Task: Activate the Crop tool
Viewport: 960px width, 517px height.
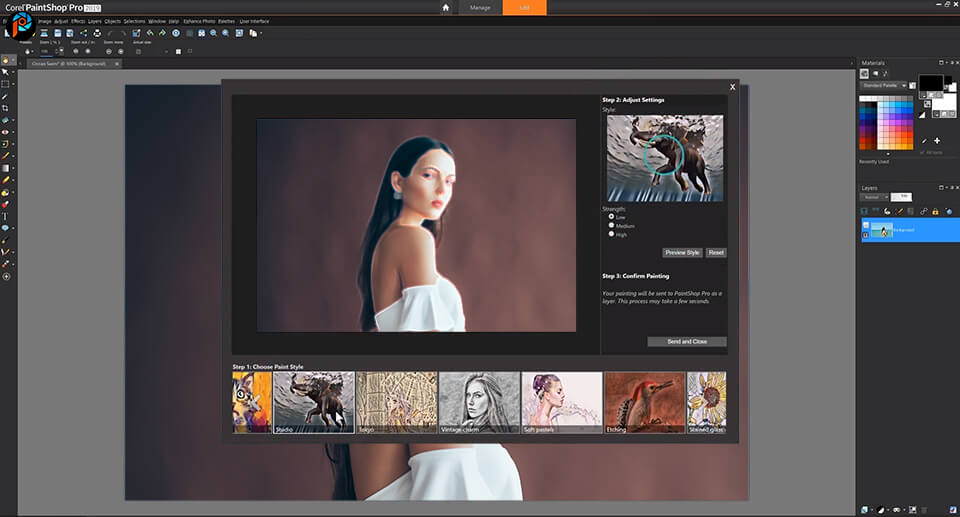Action: click(x=6, y=108)
